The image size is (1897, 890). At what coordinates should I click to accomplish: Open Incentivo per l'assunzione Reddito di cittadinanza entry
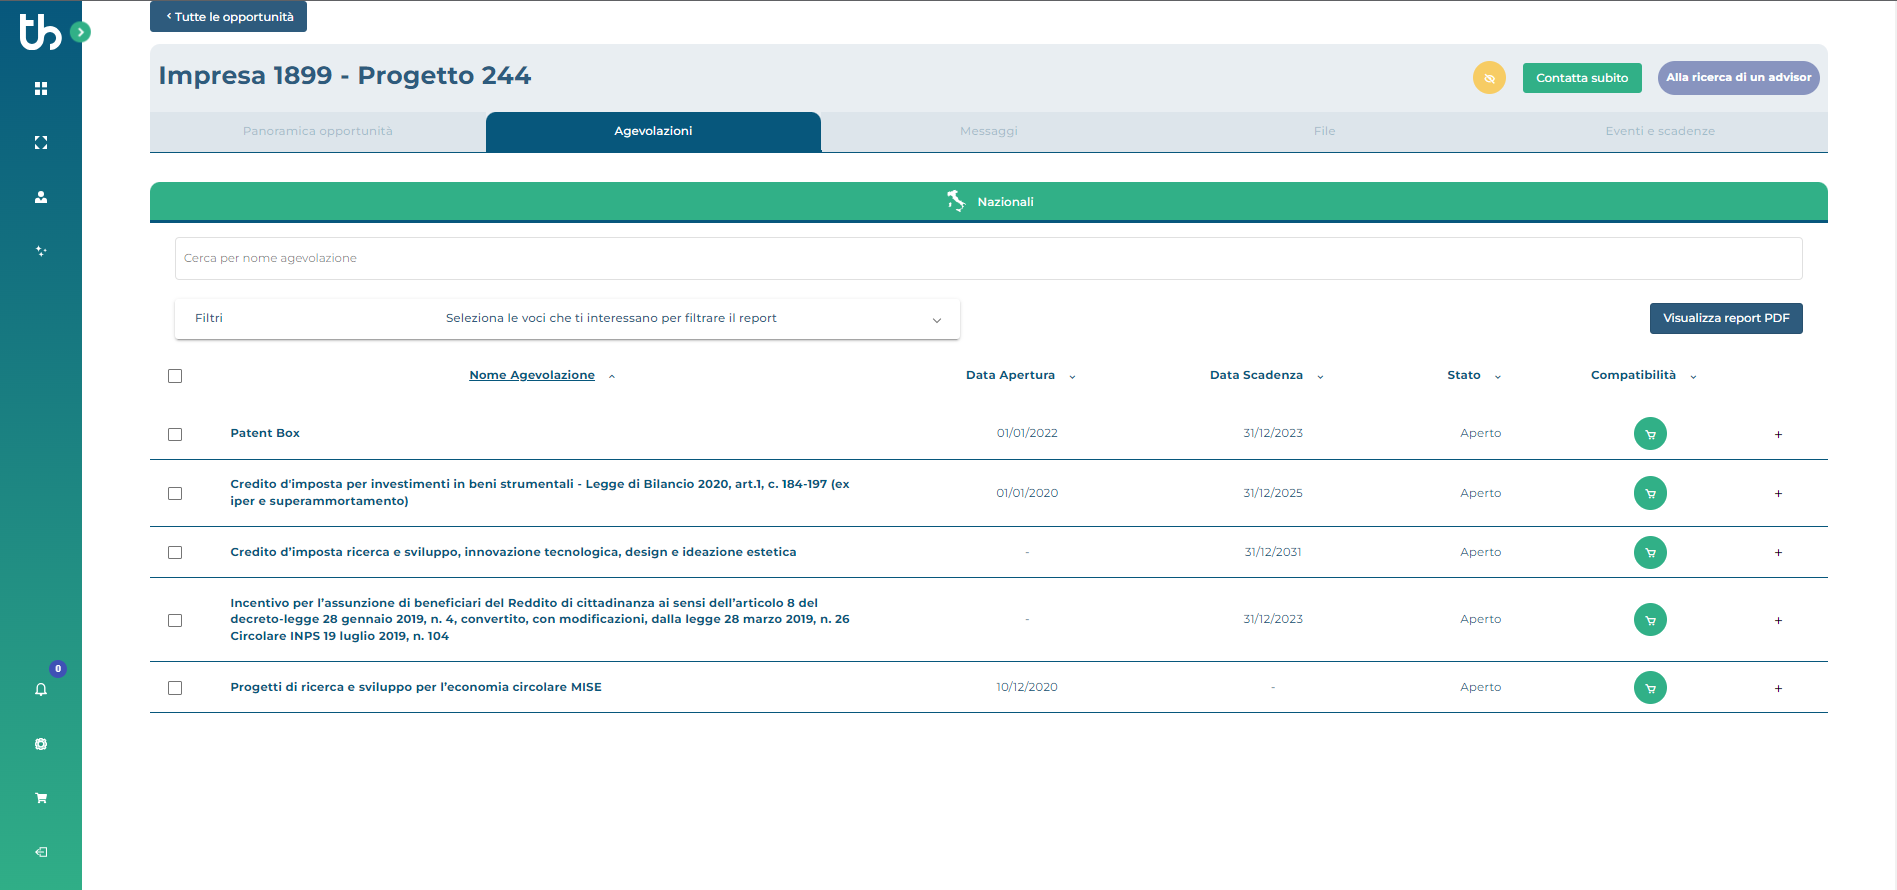pyautogui.click(x=540, y=619)
